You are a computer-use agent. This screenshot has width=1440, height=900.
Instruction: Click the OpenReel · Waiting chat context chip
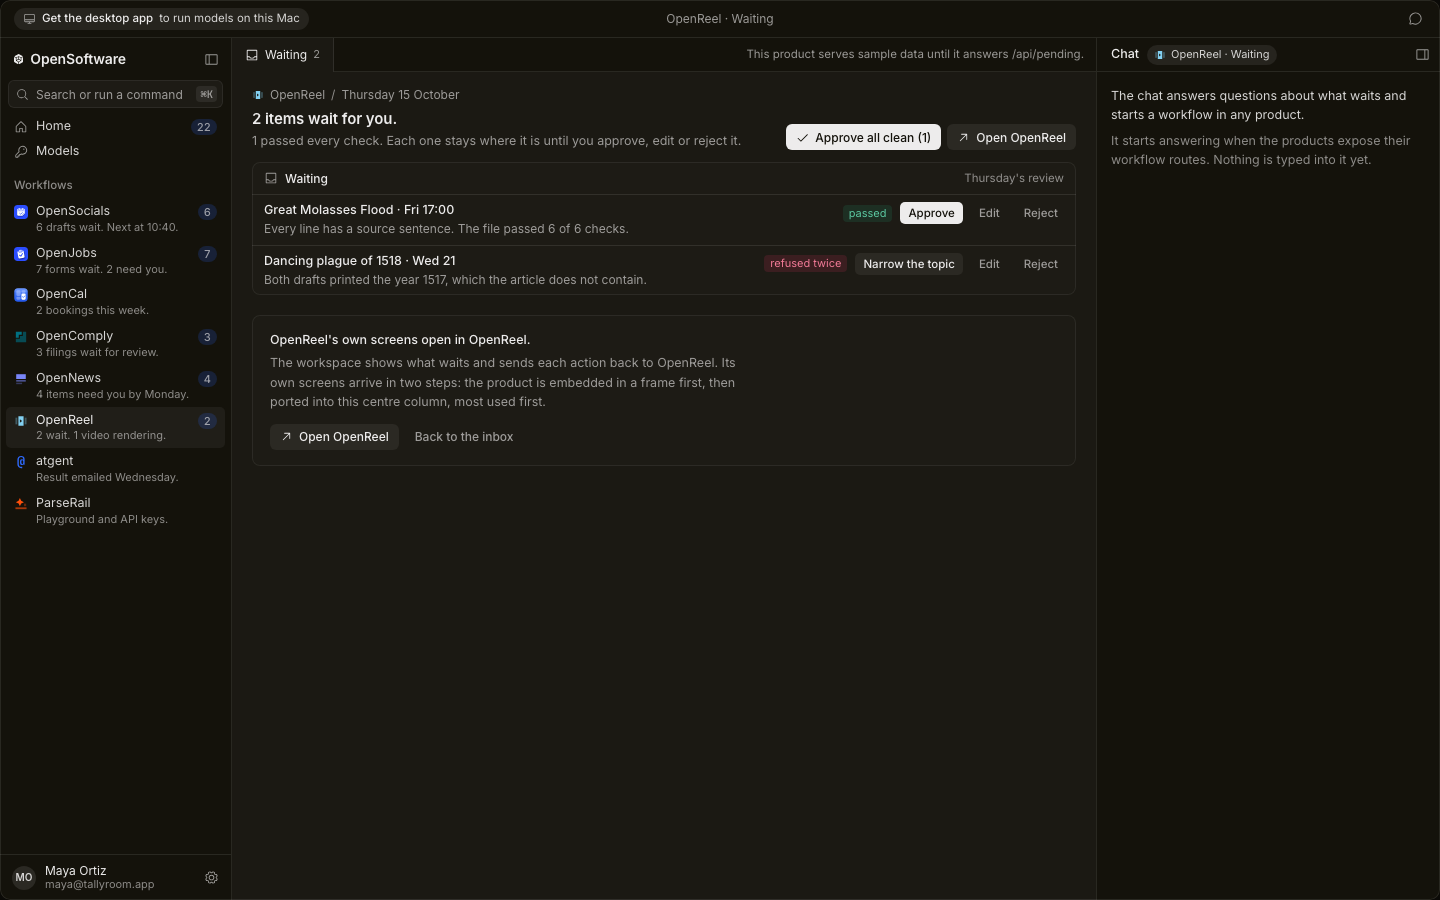[x=1212, y=55]
